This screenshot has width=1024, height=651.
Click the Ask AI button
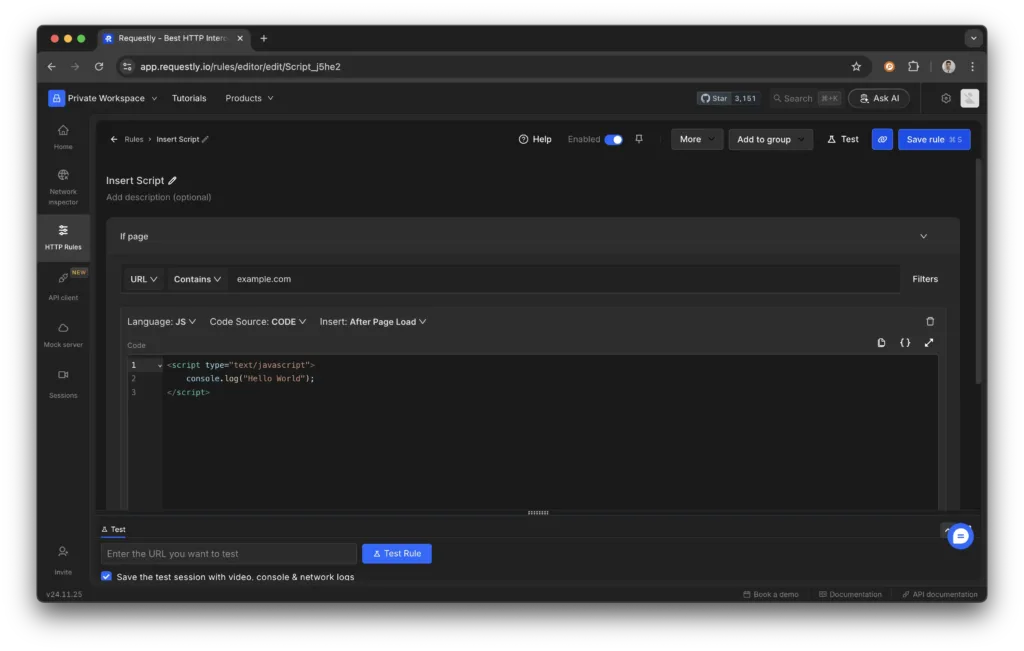879,98
